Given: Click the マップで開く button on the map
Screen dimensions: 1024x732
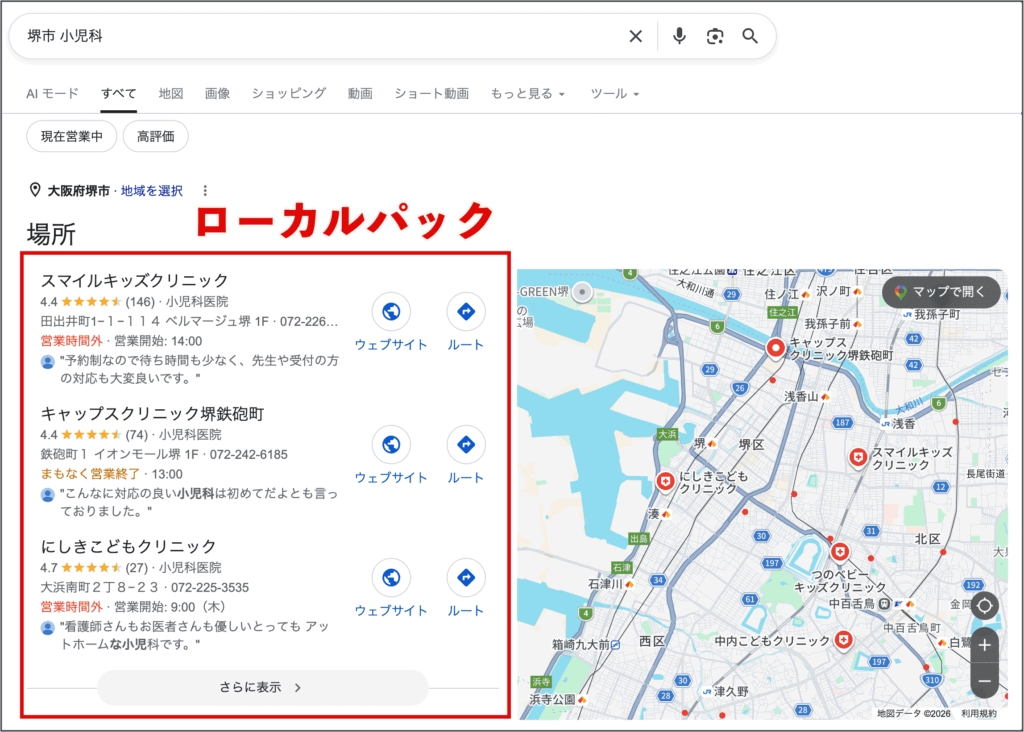Looking at the screenshot, I should point(941,292).
